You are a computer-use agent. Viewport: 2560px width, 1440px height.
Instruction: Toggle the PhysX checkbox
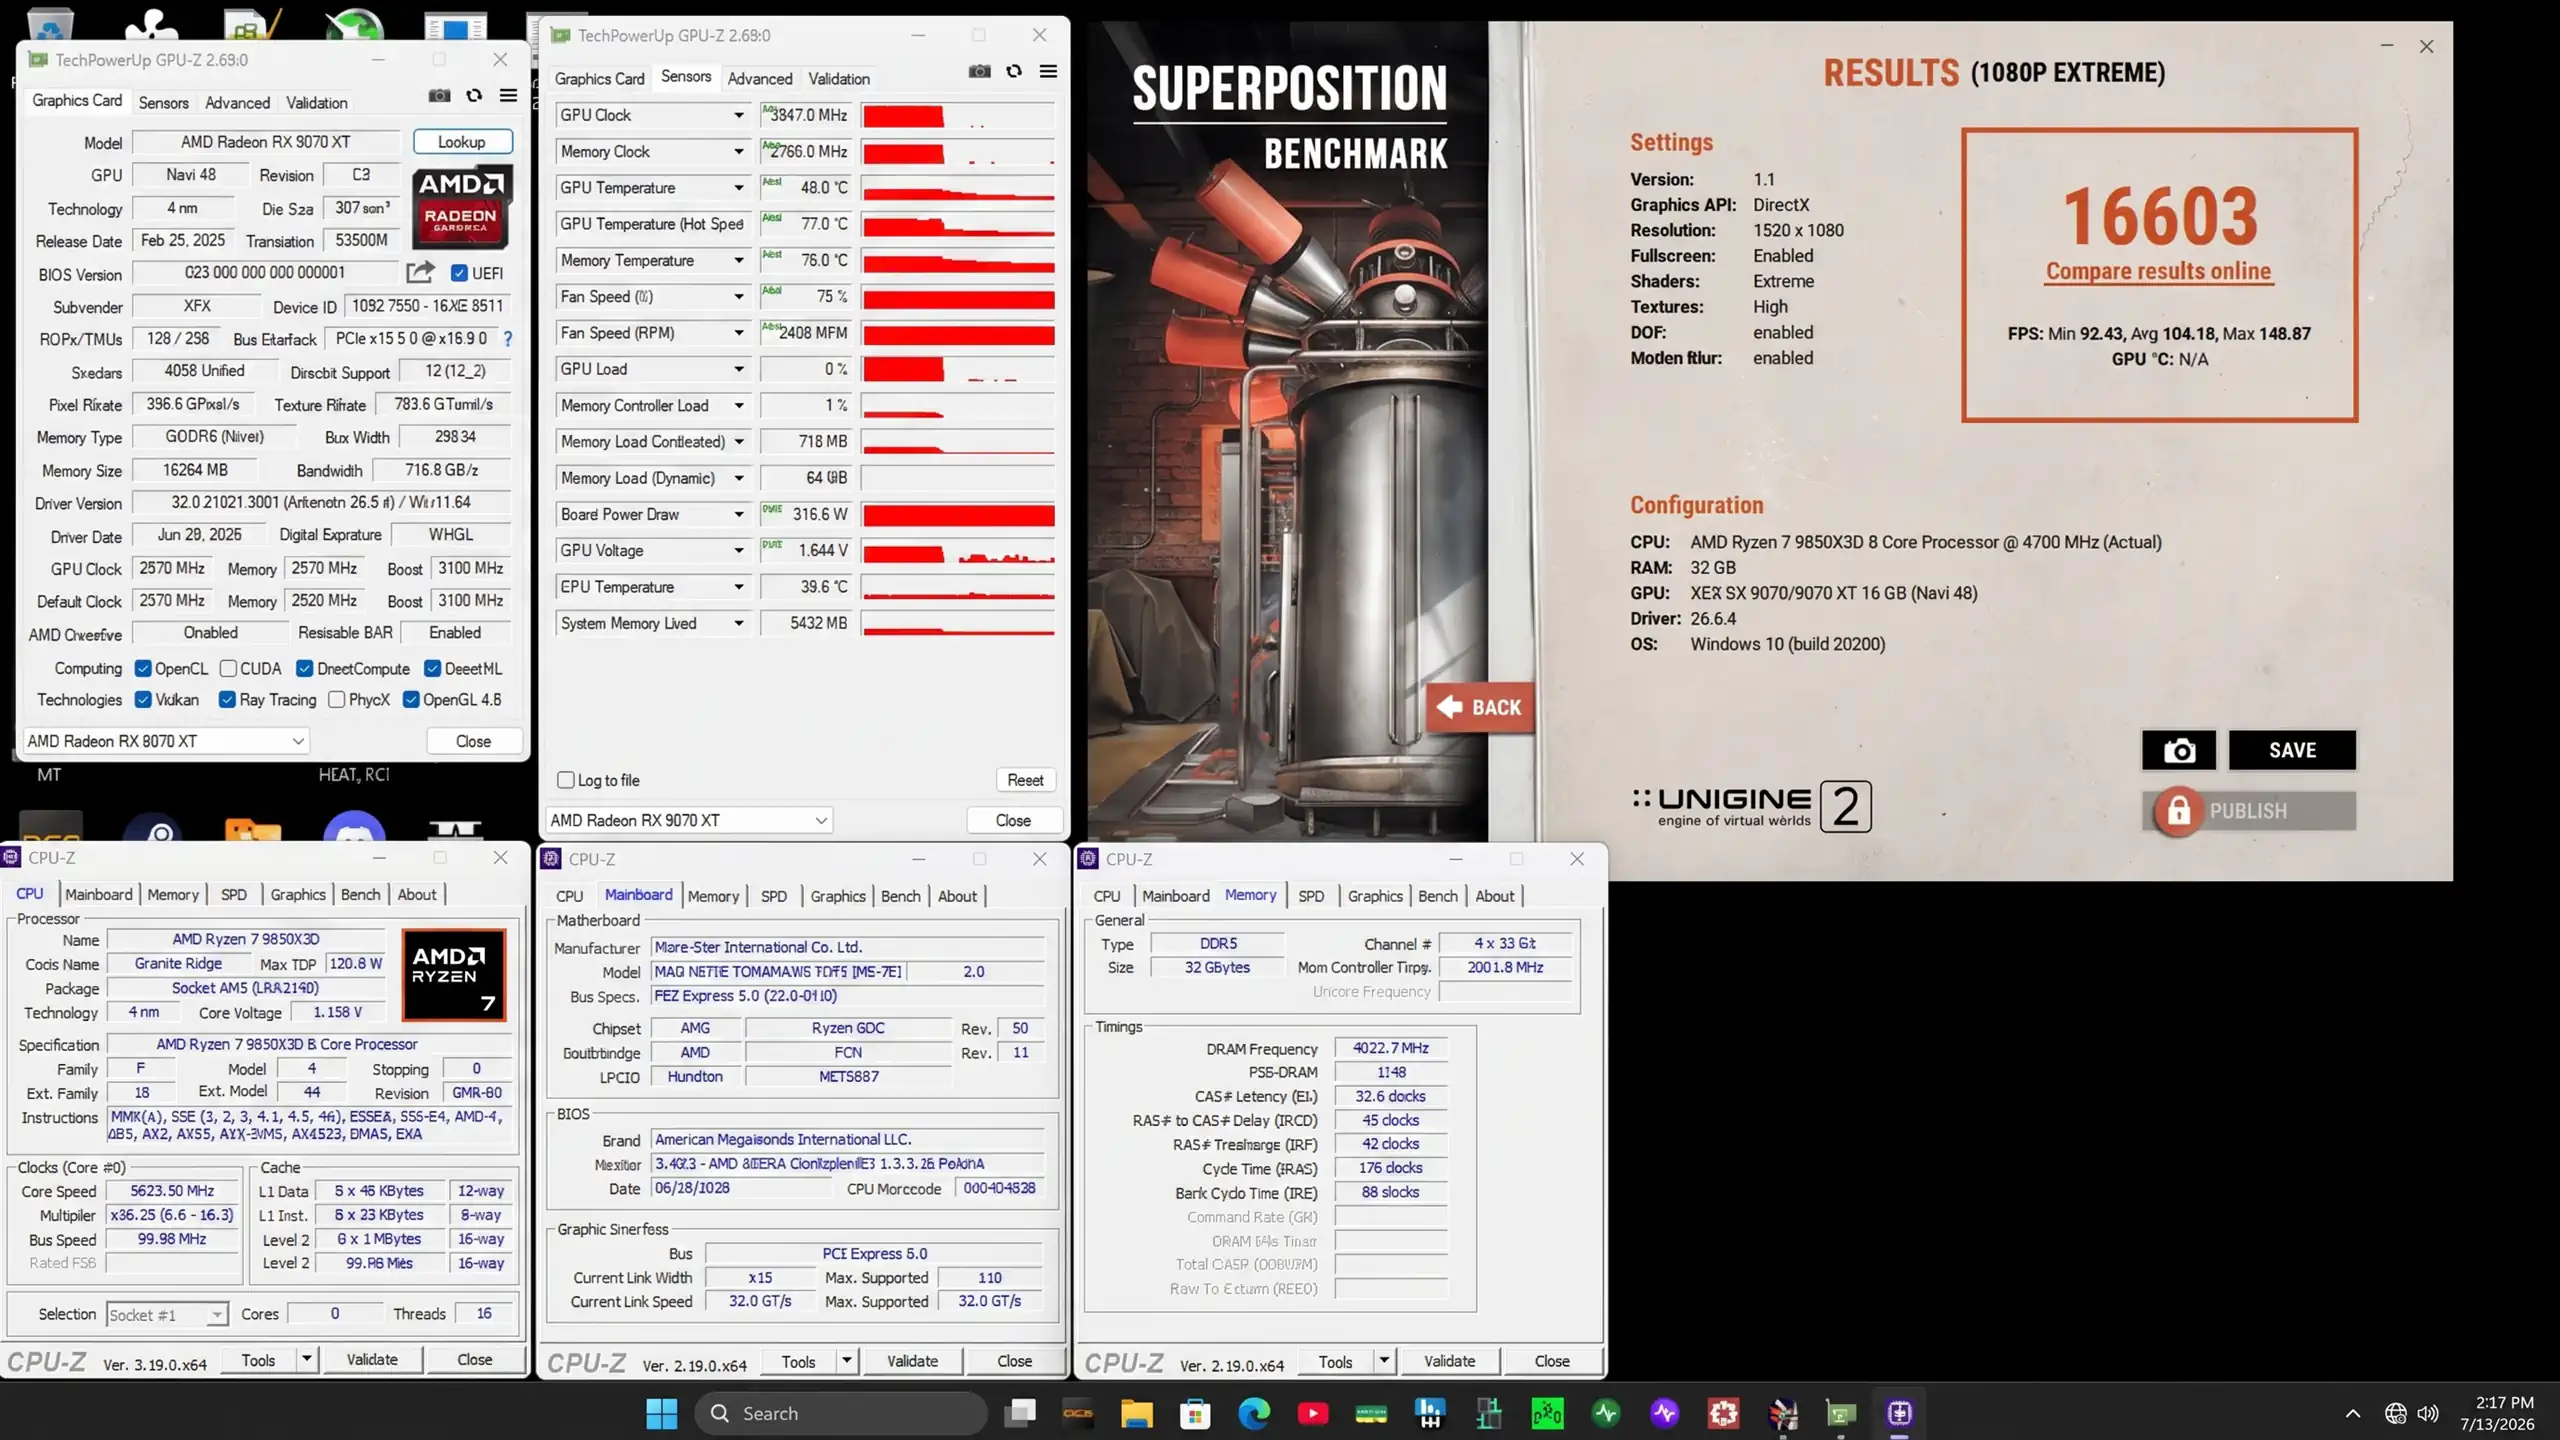tap(337, 700)
